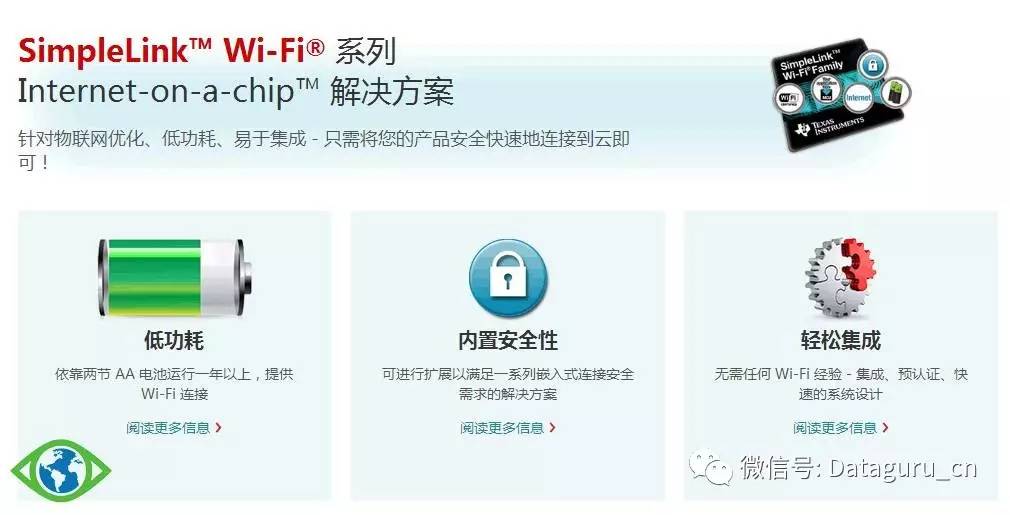Click the puzzle gear integration icon
The height and width of the screenshot is (515, 1010).
coord(841,278)
